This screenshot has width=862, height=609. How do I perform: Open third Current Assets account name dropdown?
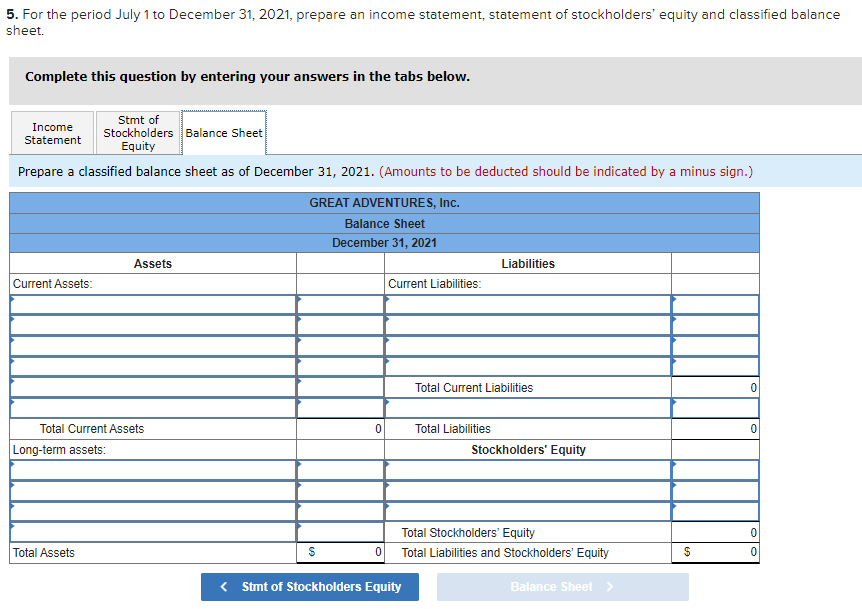[153, 346]
